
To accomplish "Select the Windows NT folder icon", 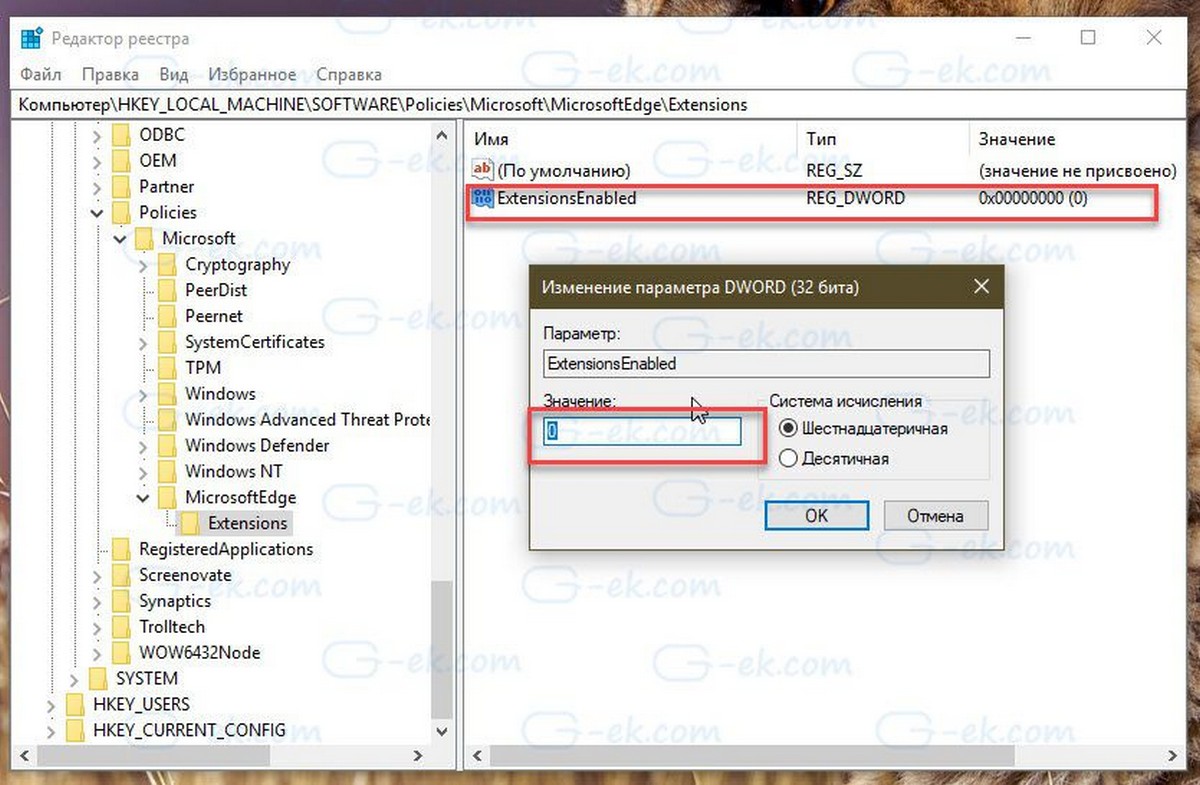I will coord(168,471).
